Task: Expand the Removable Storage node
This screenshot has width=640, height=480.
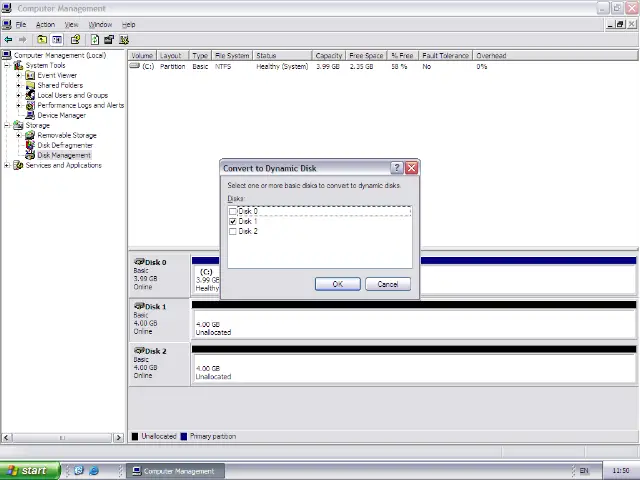Action: click(x=18, y=135)
